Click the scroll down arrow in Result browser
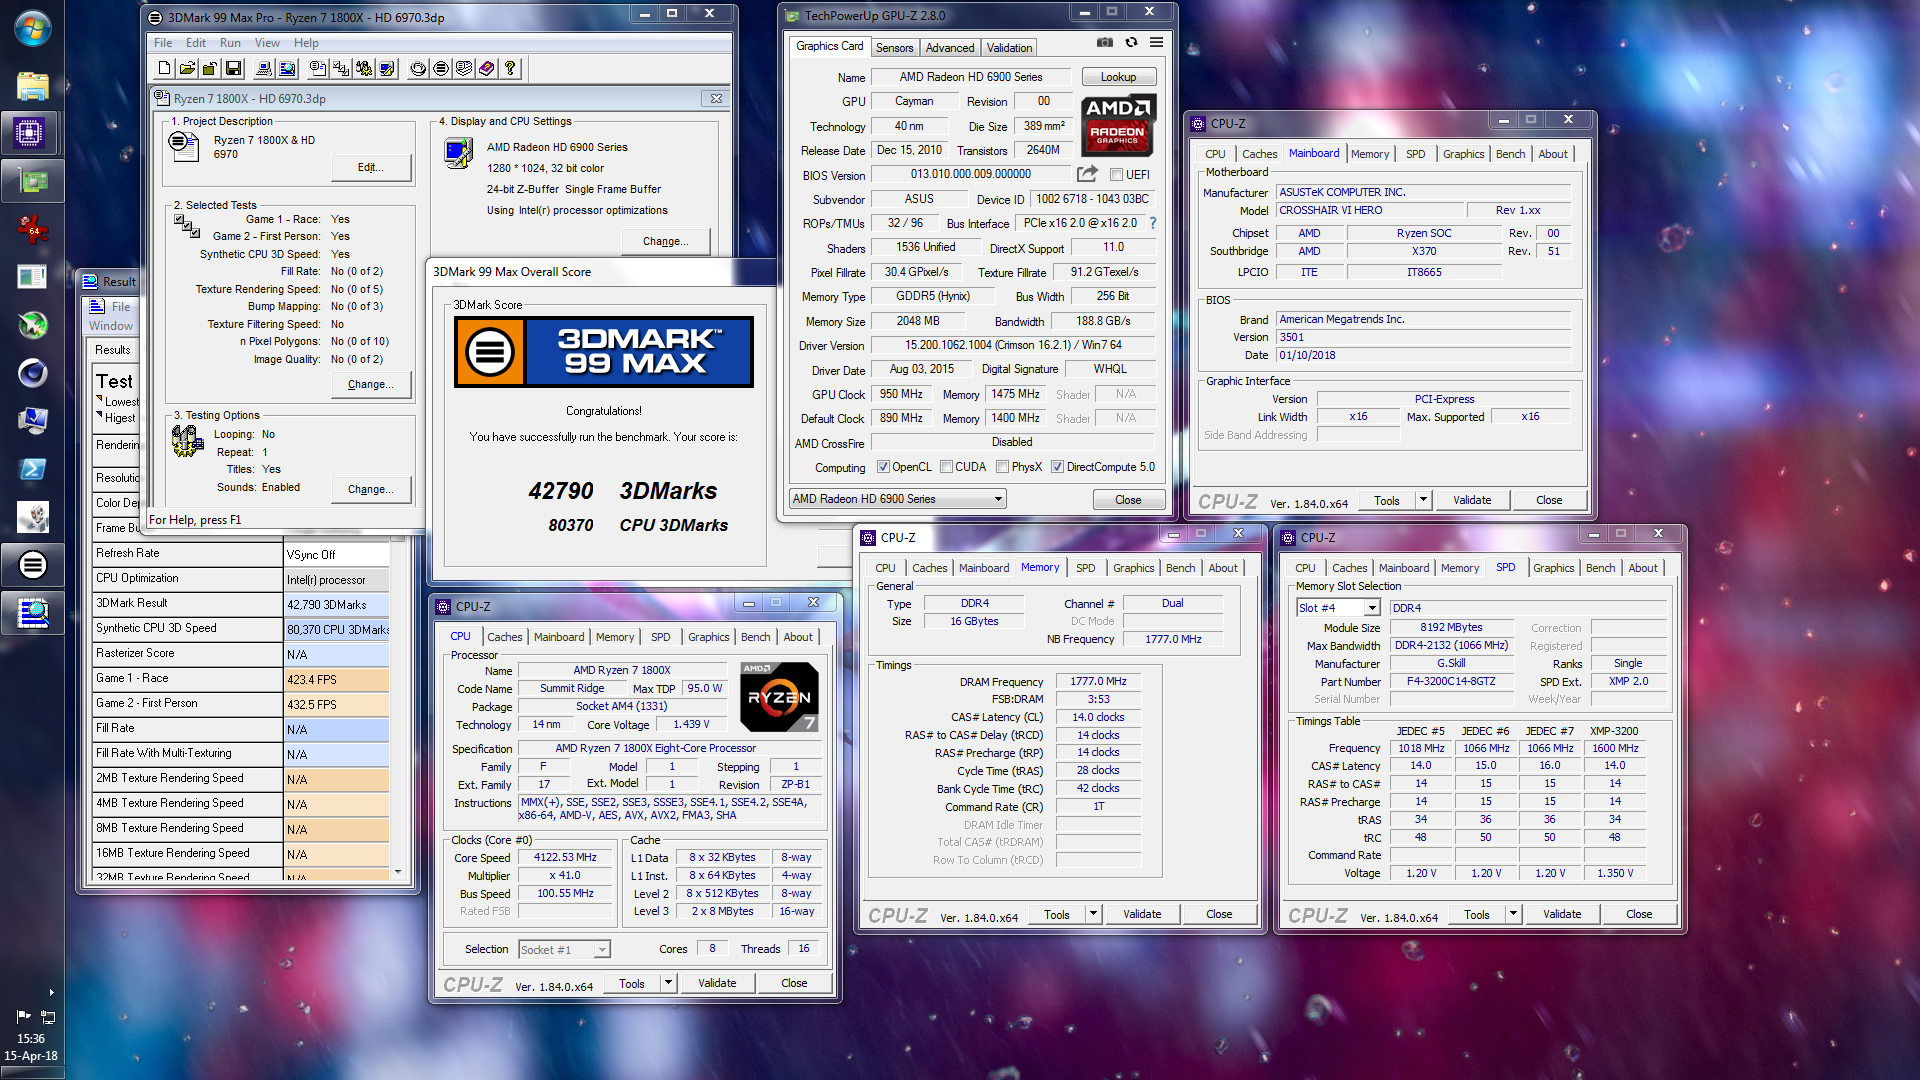The width and height of the screenshot is (1920, 1080). point(398,873)
